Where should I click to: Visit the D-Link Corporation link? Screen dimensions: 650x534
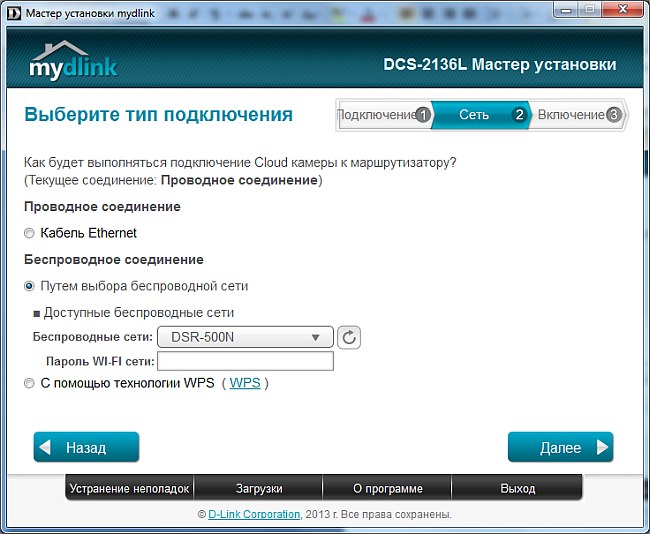point(254,514)
